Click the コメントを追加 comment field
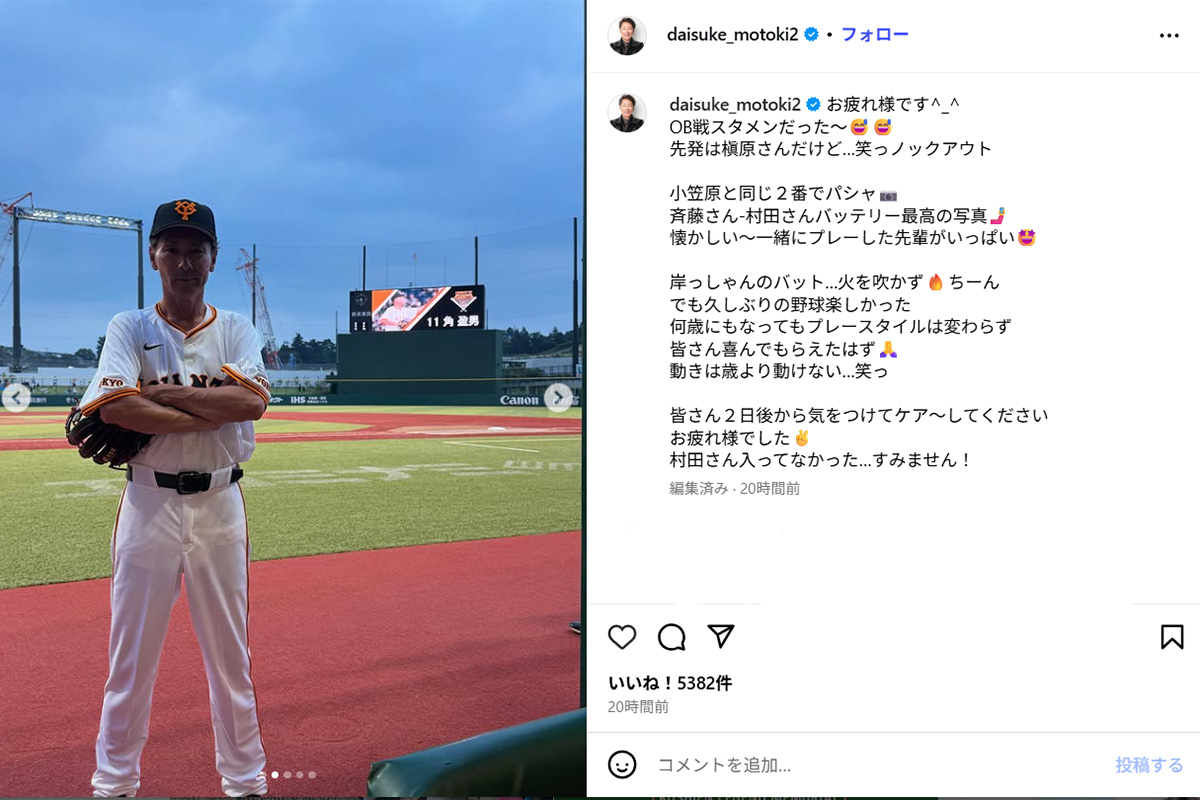This screenshot has height=800, width=1200. [880, 765]
